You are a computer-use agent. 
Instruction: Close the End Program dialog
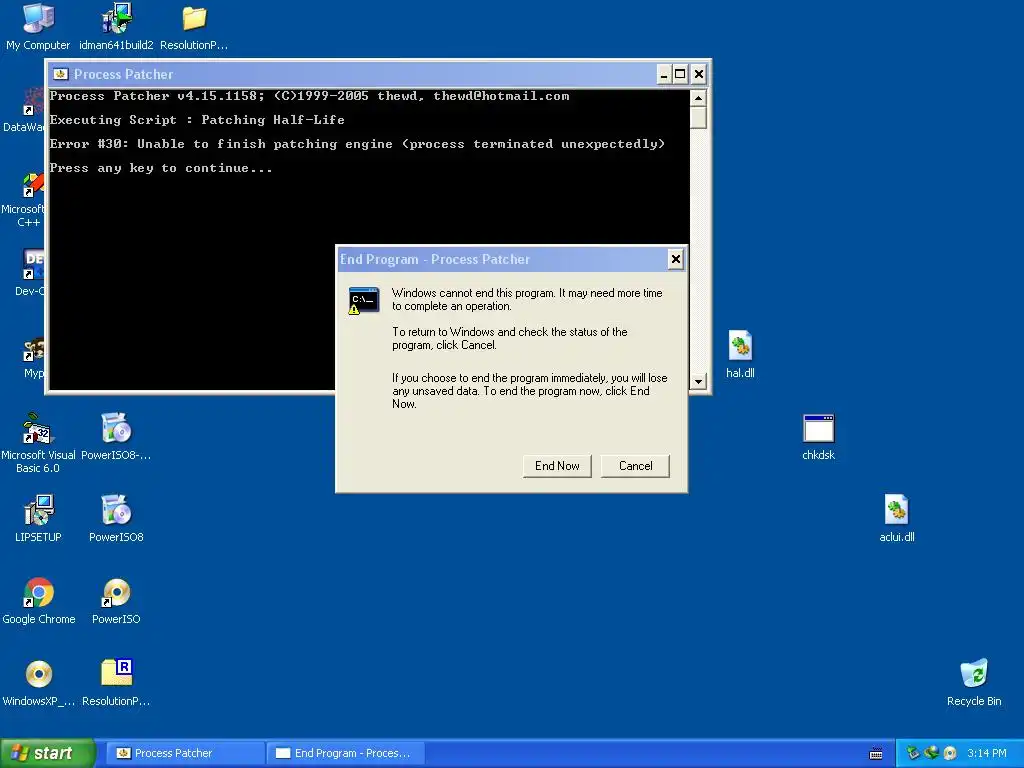(676, 259)
